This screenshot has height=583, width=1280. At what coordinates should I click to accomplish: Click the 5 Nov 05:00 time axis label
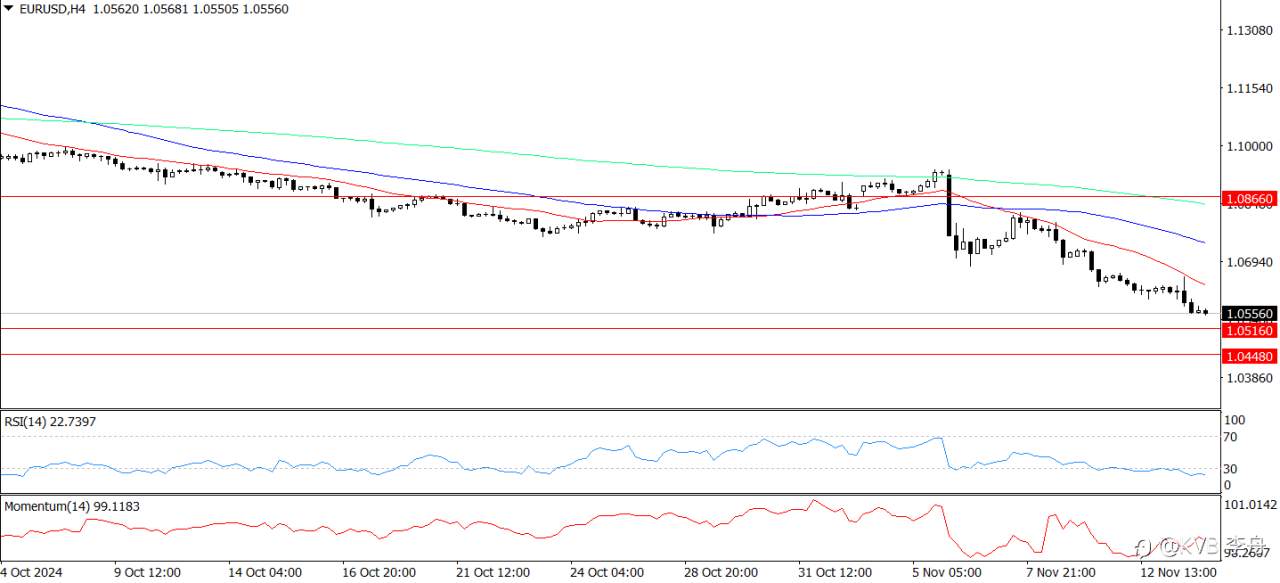tap(949, 572)
